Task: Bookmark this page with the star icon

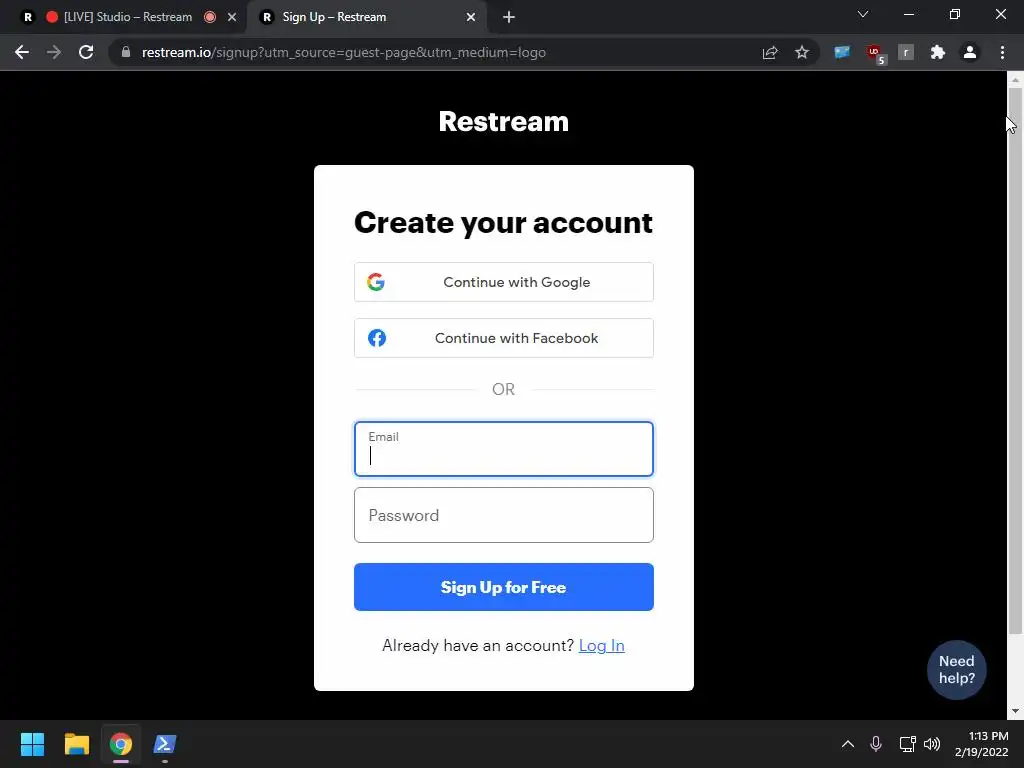Action: pyautogui.click(x=802, y=52)
